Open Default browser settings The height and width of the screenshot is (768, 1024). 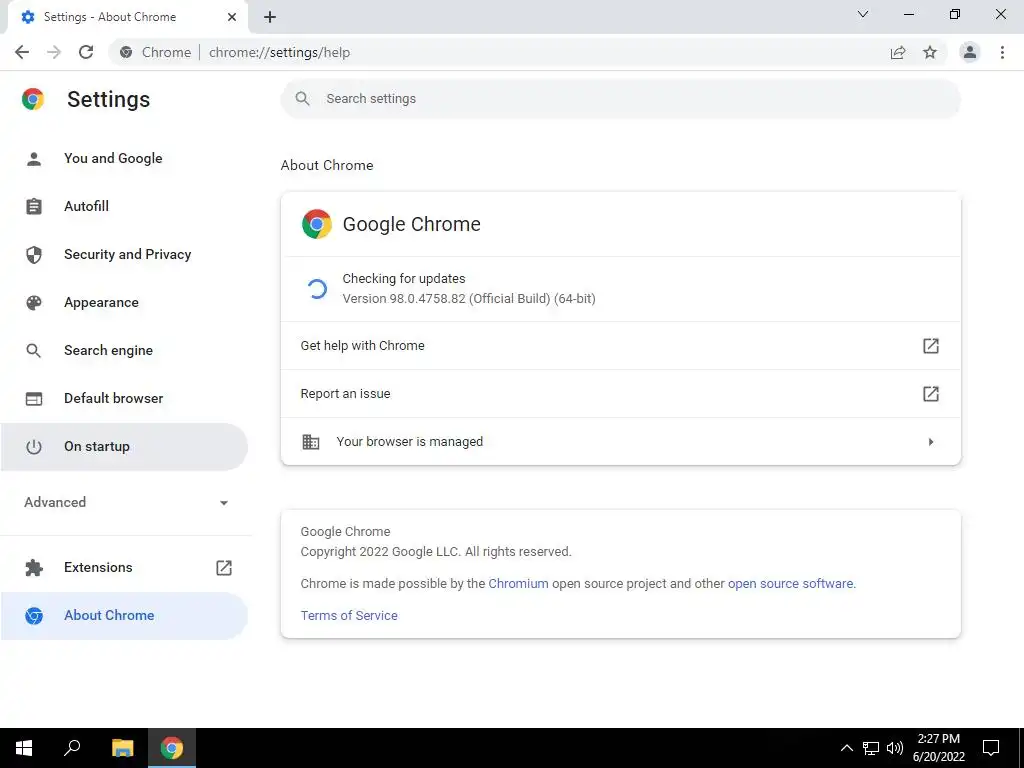(125, 398)
